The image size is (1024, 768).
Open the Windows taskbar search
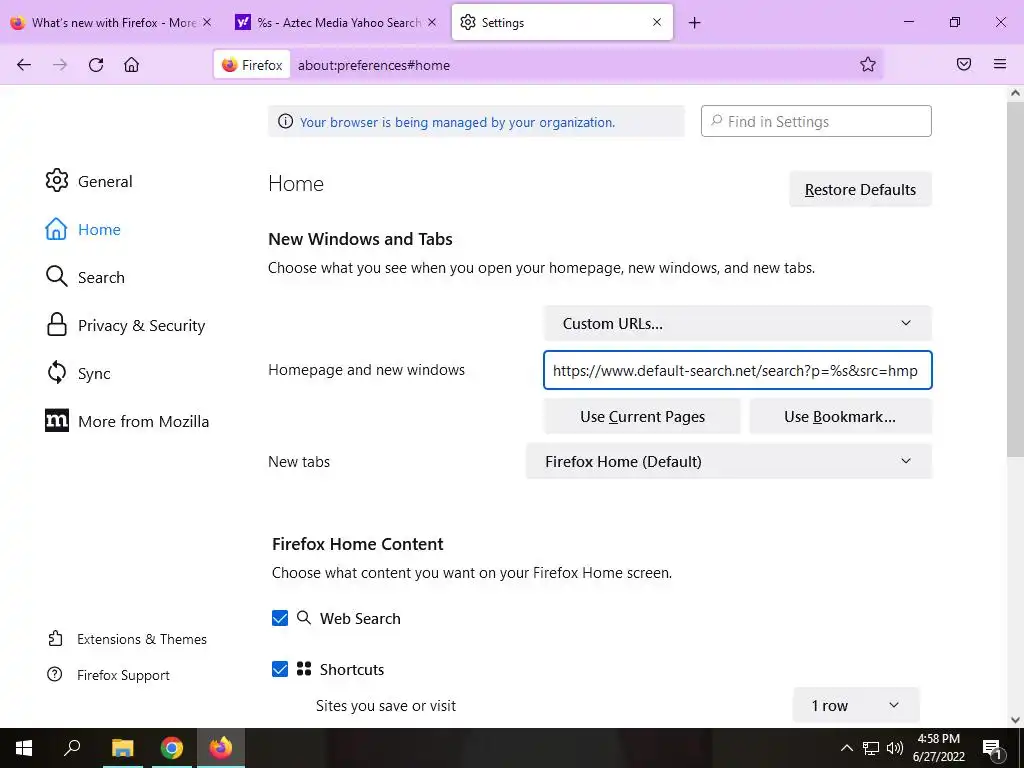(x=72, y=748)
